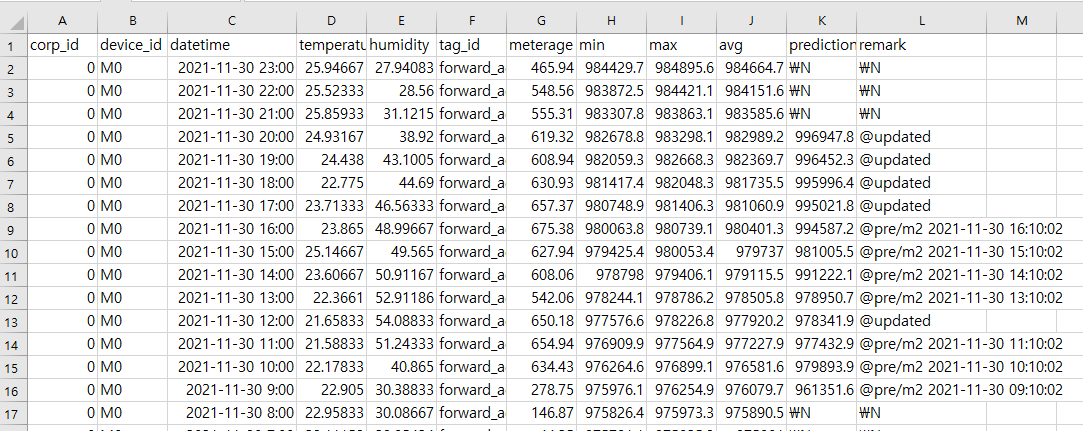This screenshot has width=1083, height=431.
Task: Select meterage value 146.87
Action: click(541, 412)
